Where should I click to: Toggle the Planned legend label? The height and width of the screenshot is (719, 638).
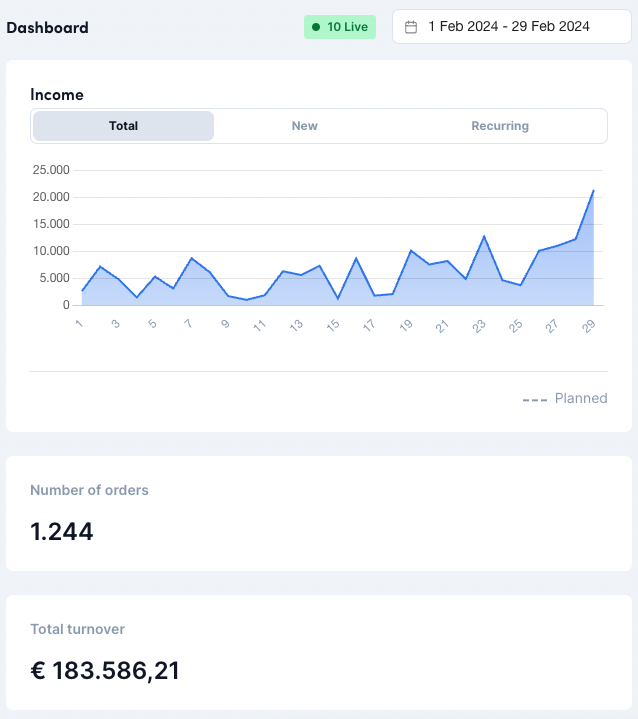(x=581, y=398)
